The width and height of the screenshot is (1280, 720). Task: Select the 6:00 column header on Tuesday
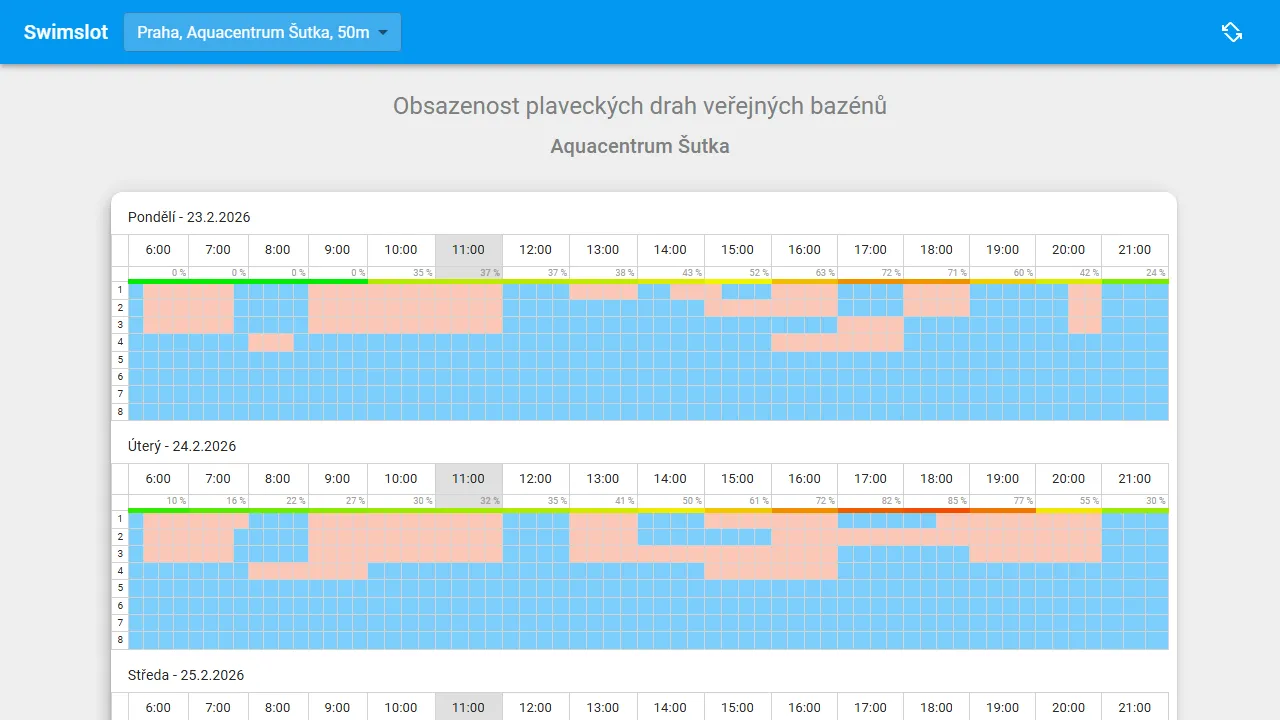tap(157, 479)
